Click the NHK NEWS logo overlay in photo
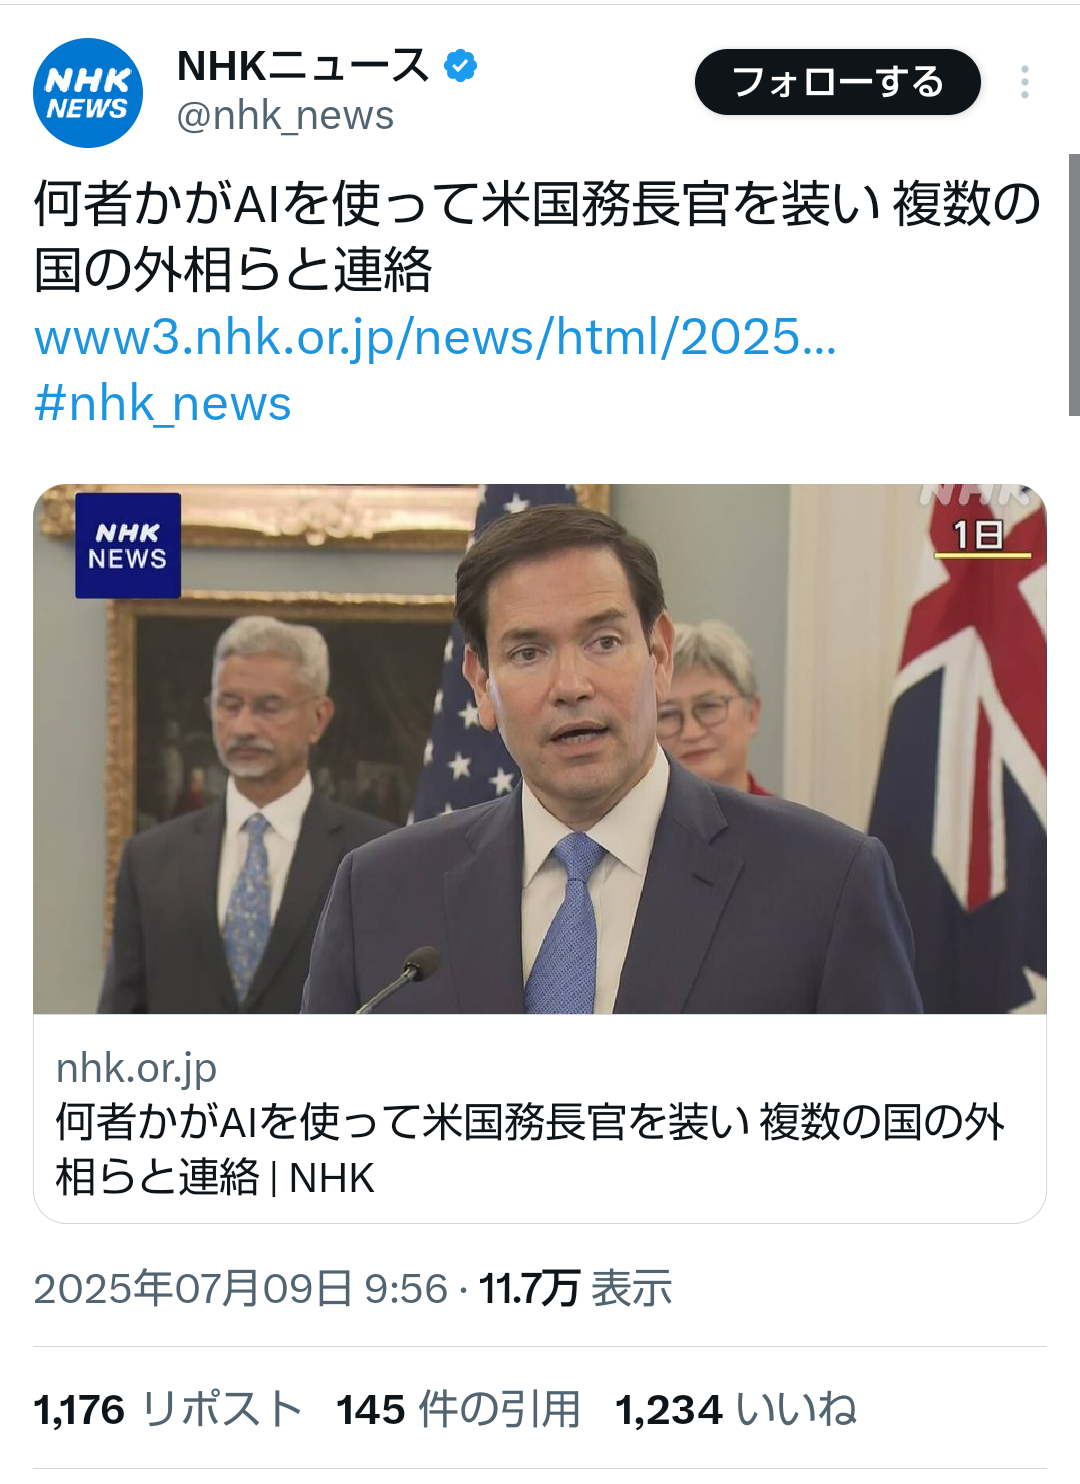1080x1484 pixels. point(128,546)
